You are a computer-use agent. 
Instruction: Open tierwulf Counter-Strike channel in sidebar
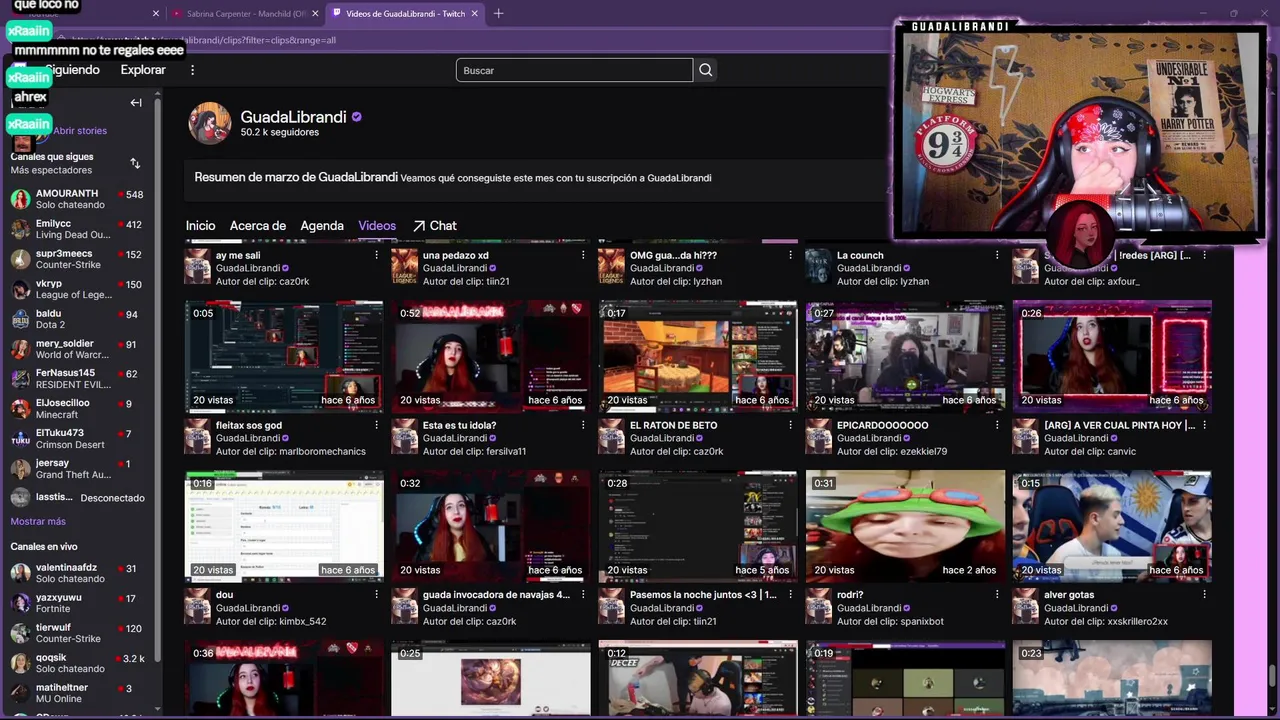[x=78, y=633]
